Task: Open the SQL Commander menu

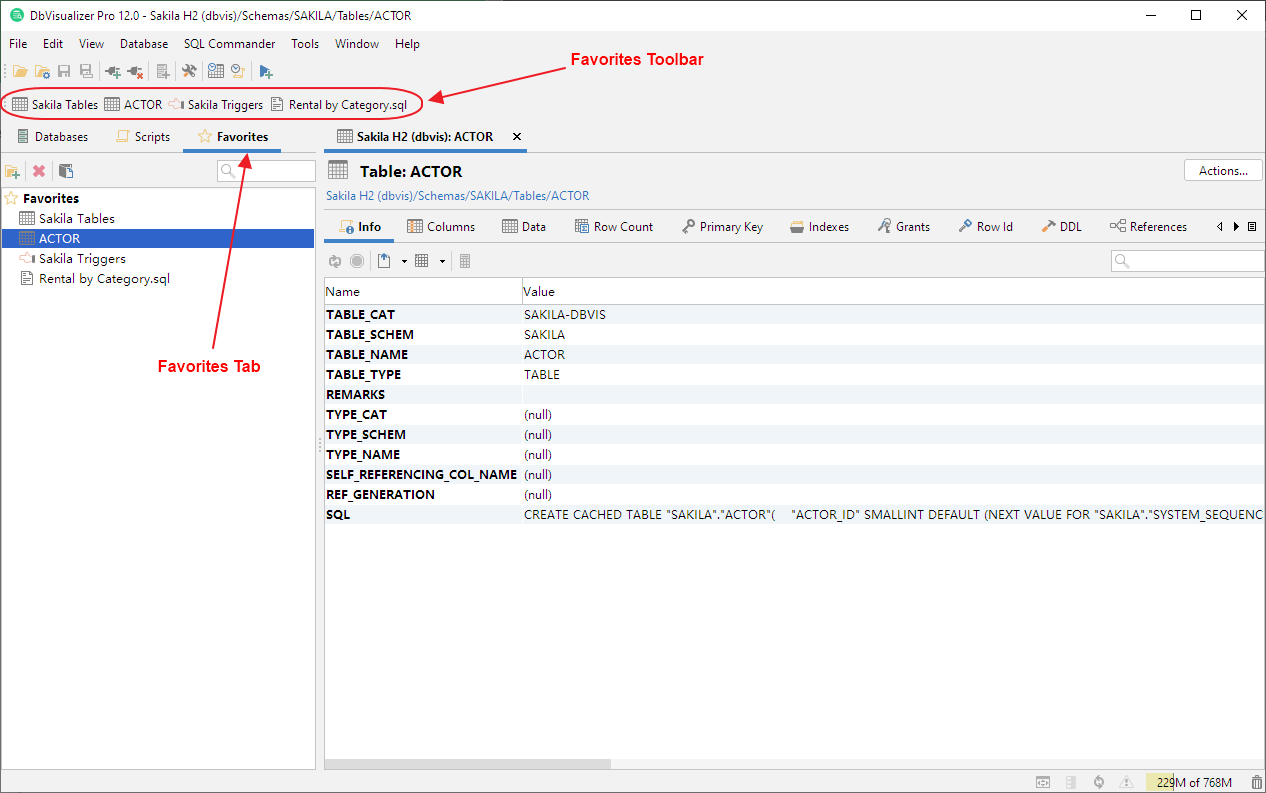Action: [x=229, y=44]
